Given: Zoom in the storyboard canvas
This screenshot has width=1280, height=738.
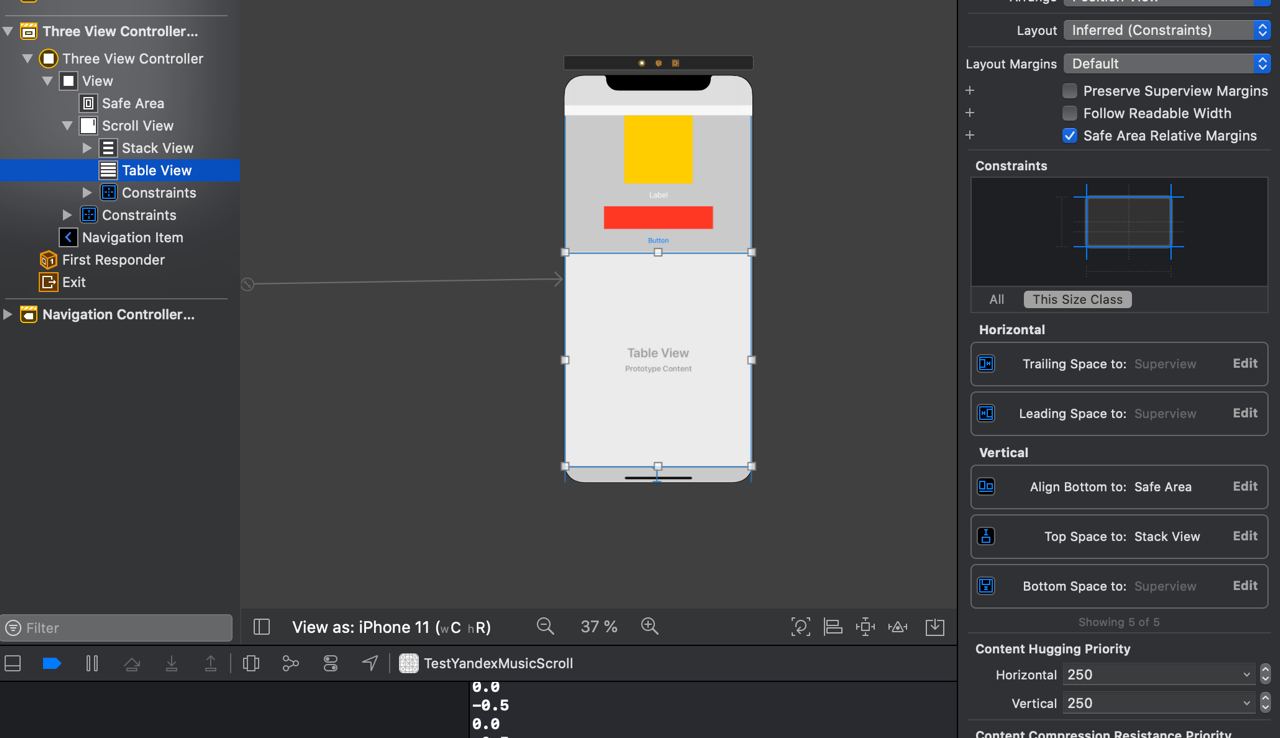Looking at the screenshot, I should click(x=650, y=626).
